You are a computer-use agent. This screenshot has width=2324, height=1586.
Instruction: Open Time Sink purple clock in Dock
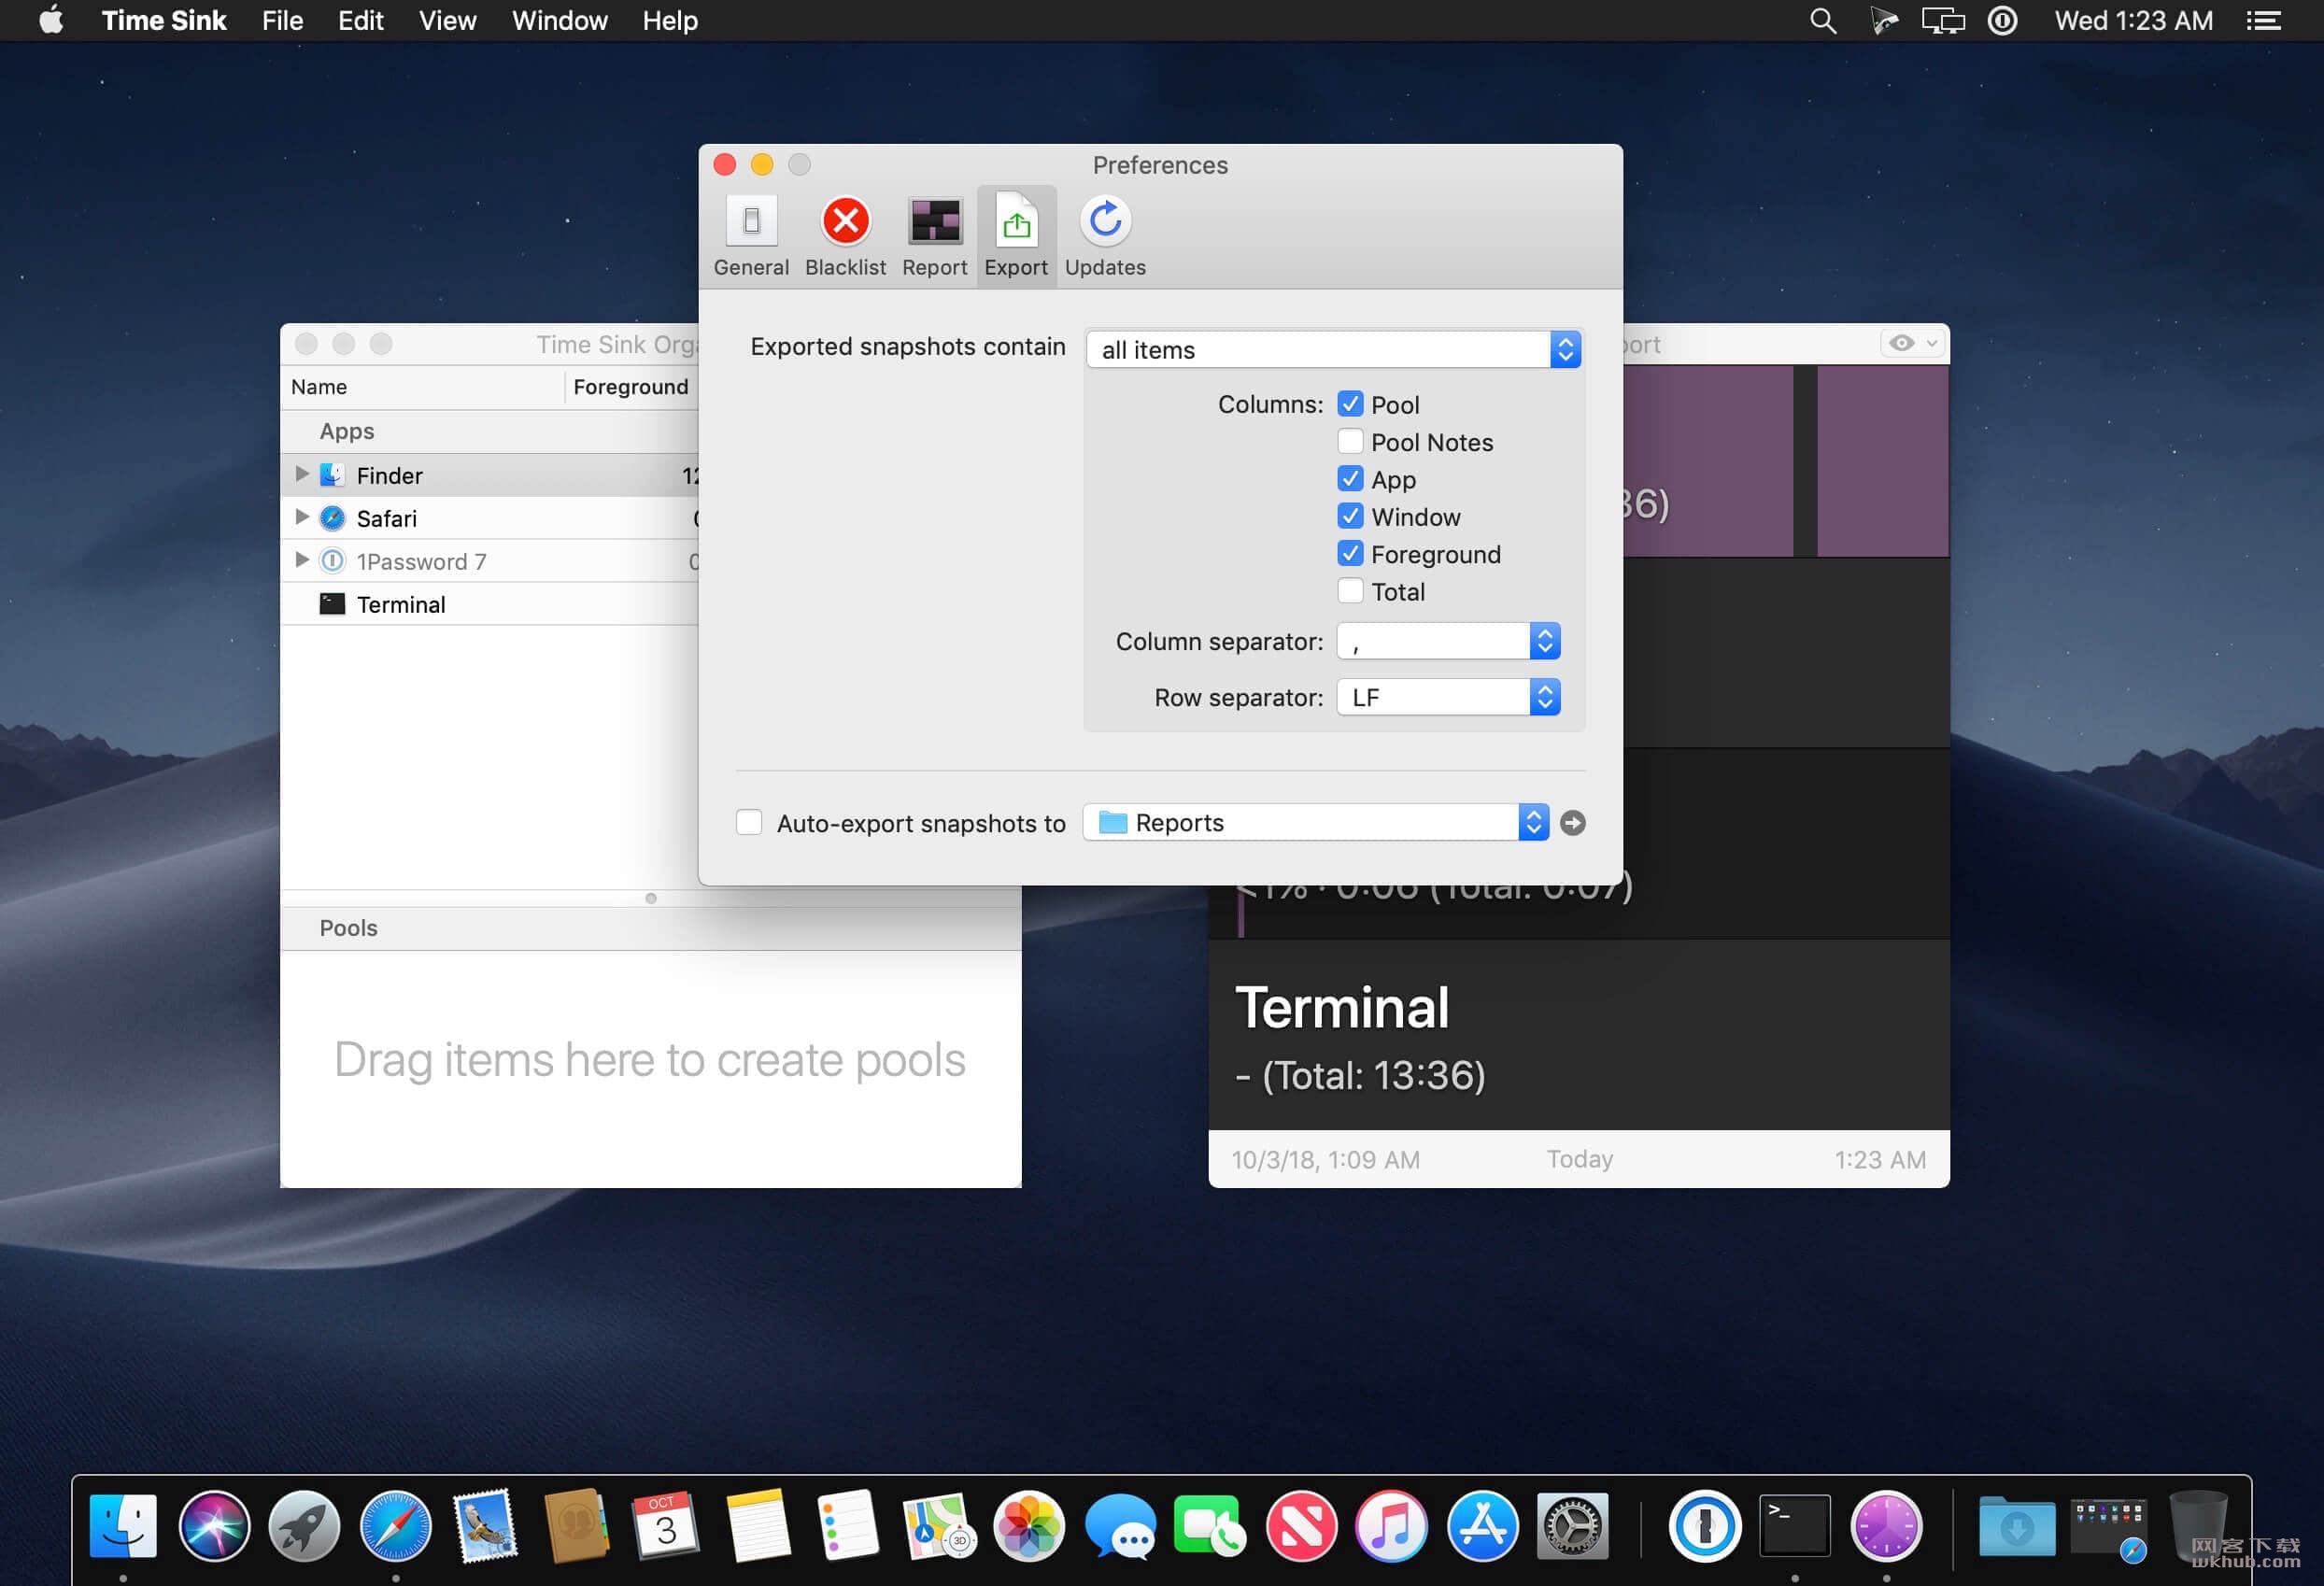point(1886,1524)
